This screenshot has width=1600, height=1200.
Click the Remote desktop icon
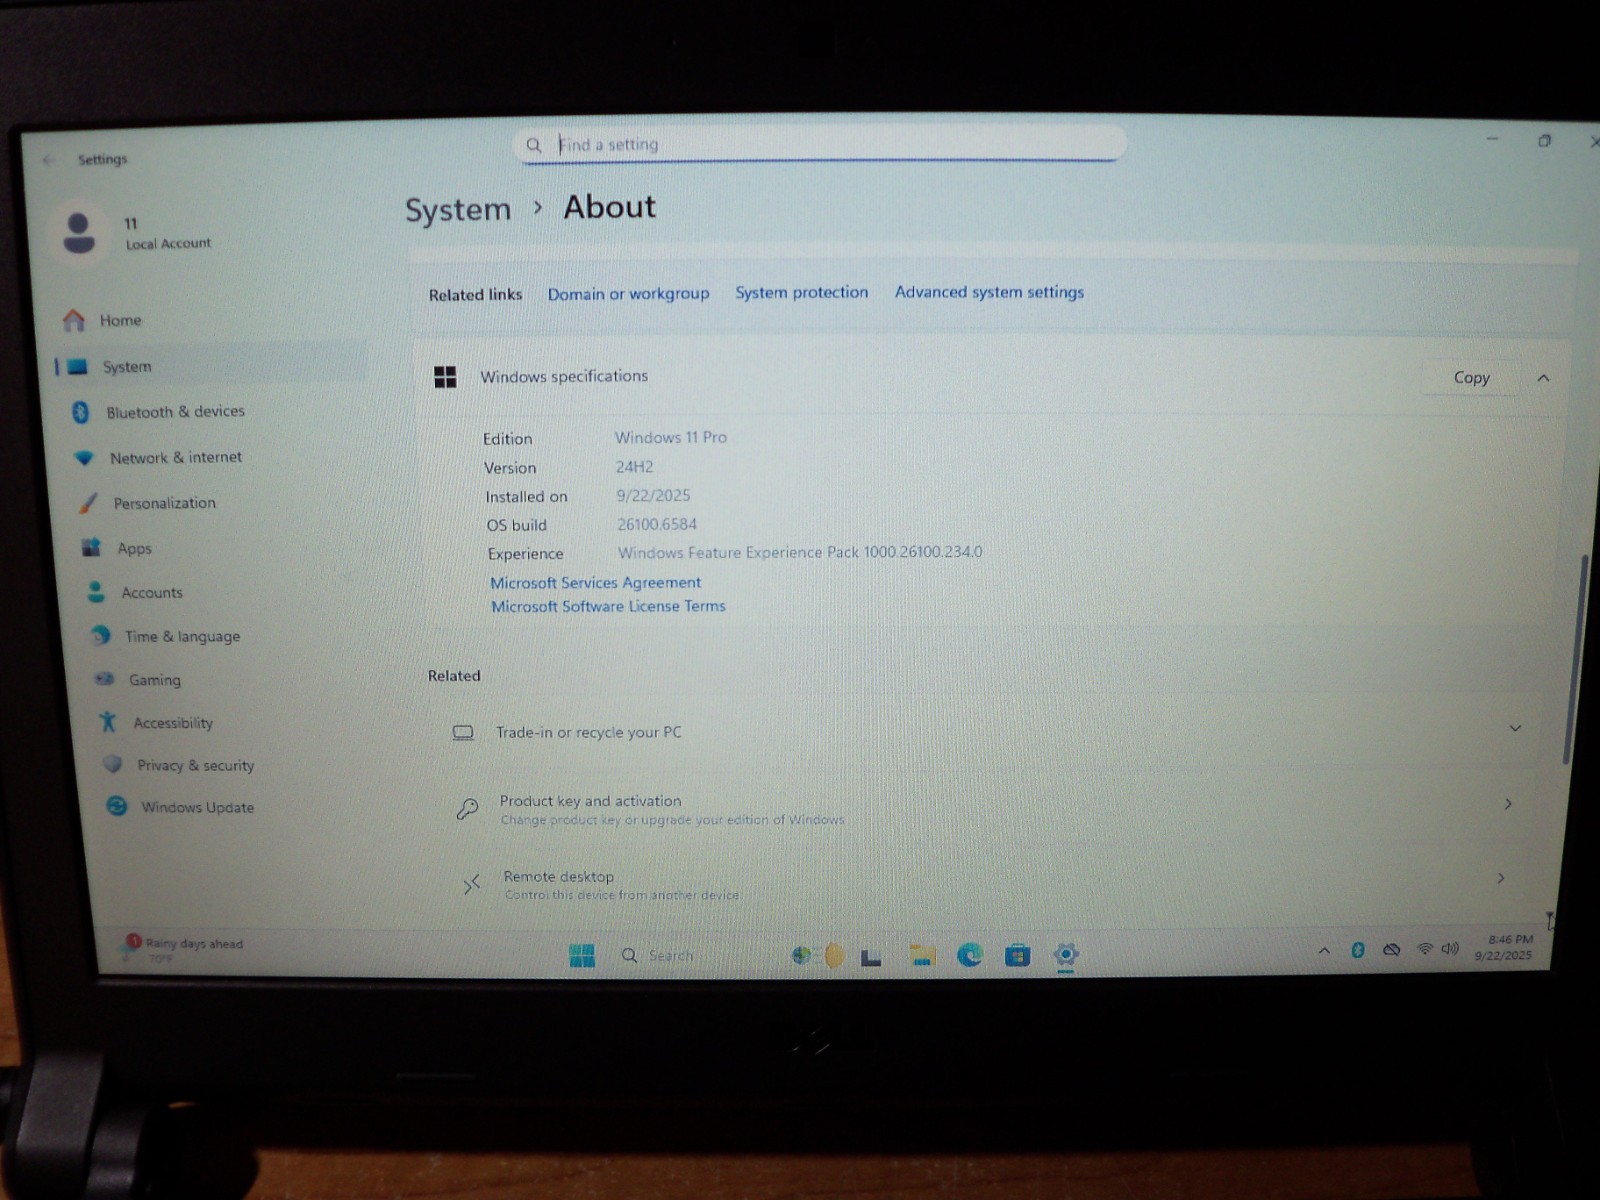(x=471, y=884)
